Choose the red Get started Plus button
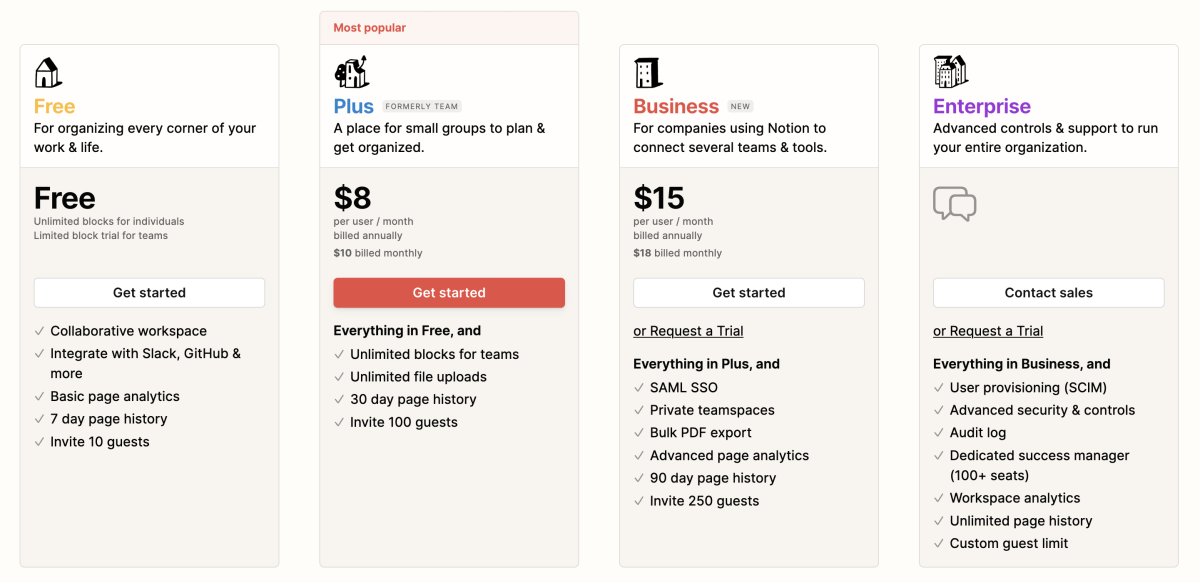1200x583 pixels. pyautogui.click(x=449, y=293)
